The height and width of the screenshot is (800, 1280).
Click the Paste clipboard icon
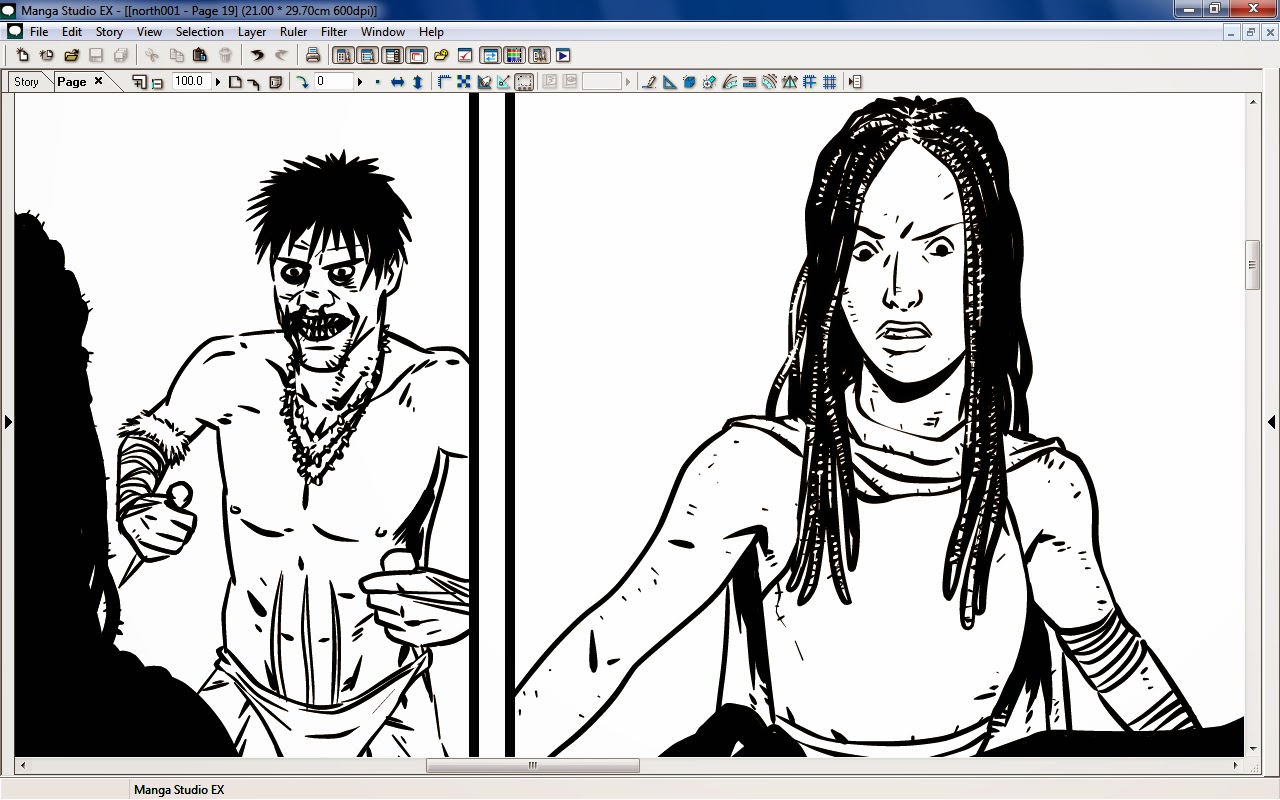(x=200, y=55)
